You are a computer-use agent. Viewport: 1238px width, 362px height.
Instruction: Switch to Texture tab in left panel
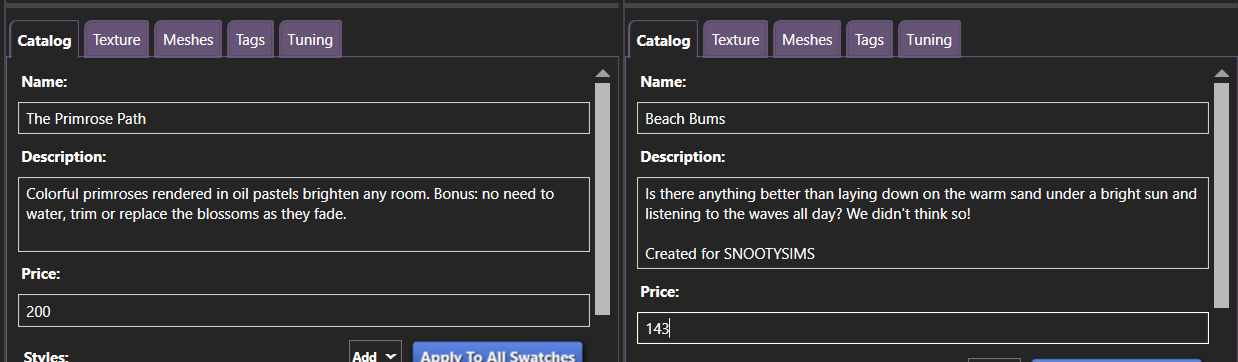116,39
